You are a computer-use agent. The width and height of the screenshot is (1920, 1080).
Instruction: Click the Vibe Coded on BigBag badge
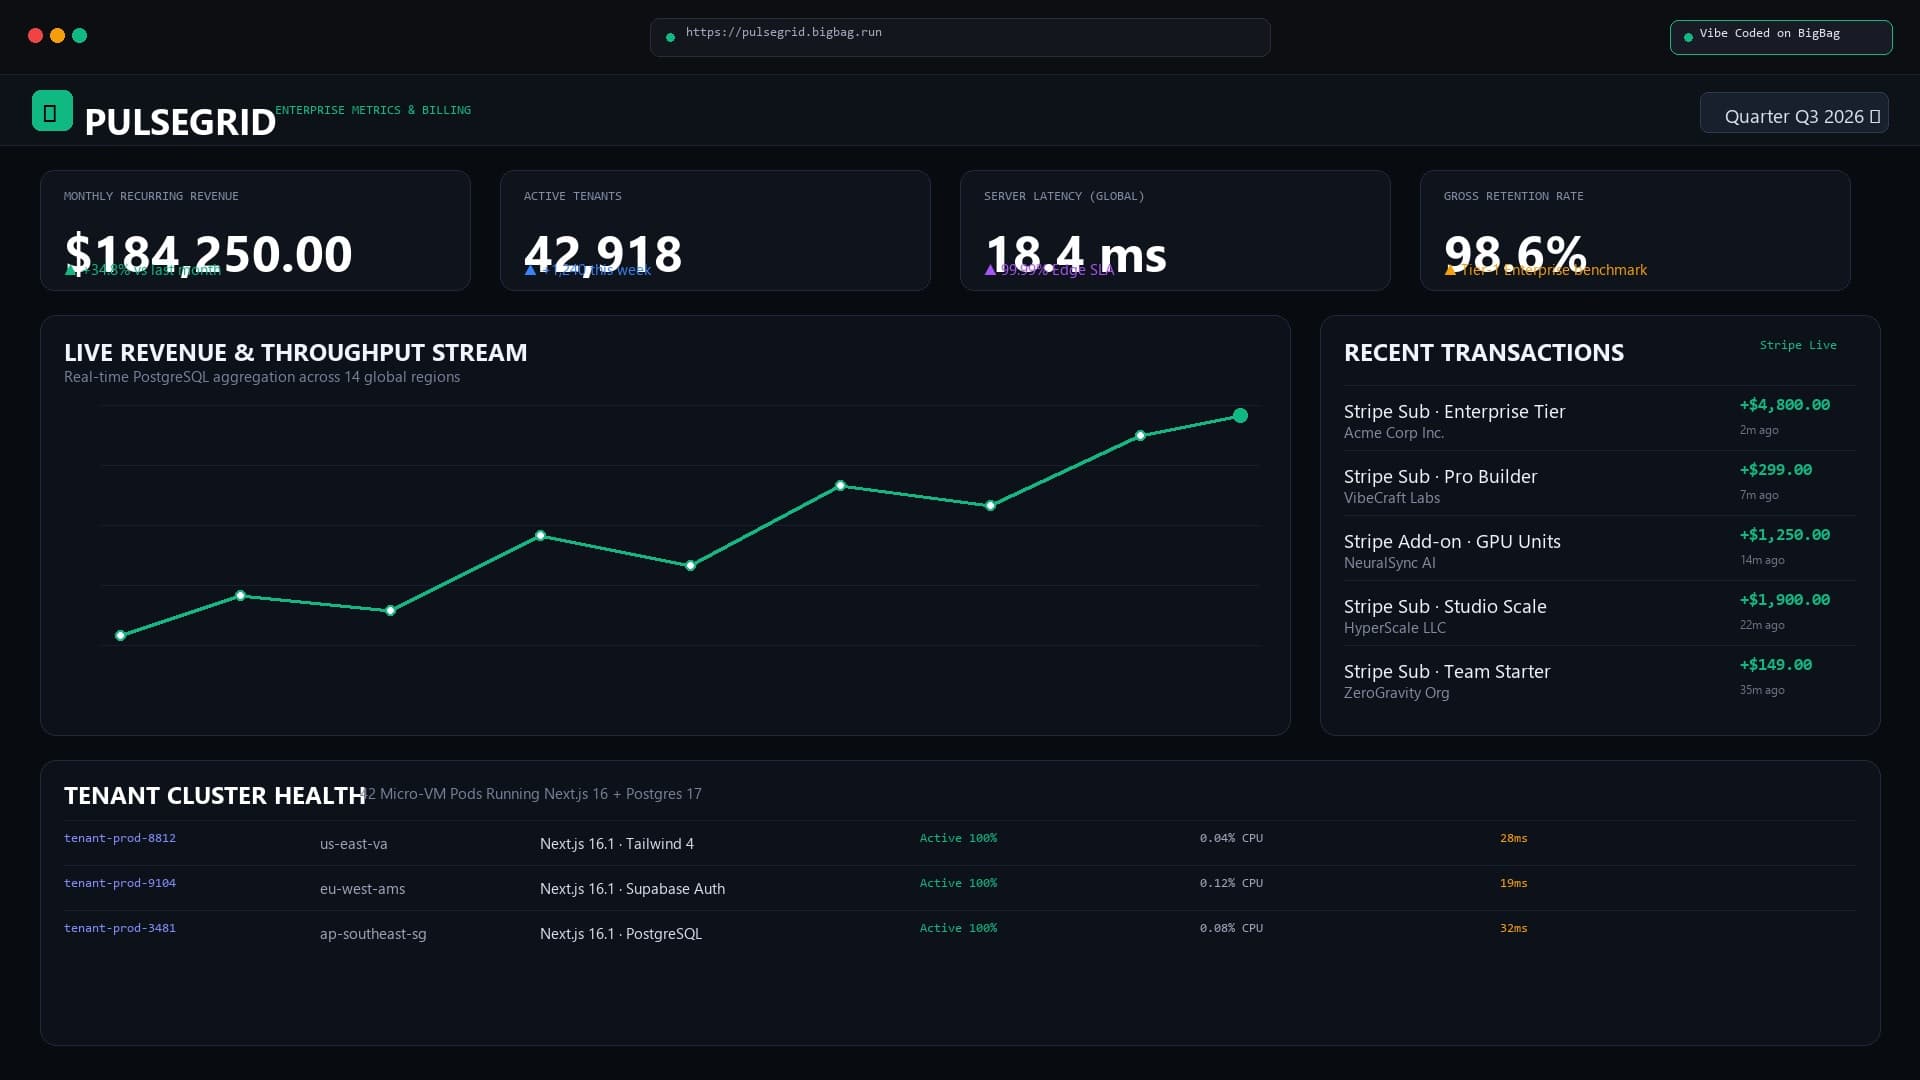point(1781,37)
